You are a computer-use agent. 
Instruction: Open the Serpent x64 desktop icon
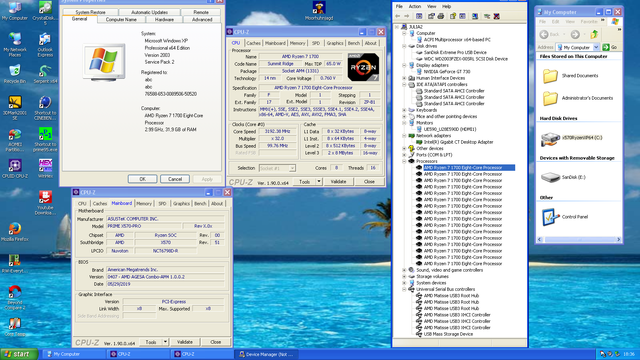[45, 74]
